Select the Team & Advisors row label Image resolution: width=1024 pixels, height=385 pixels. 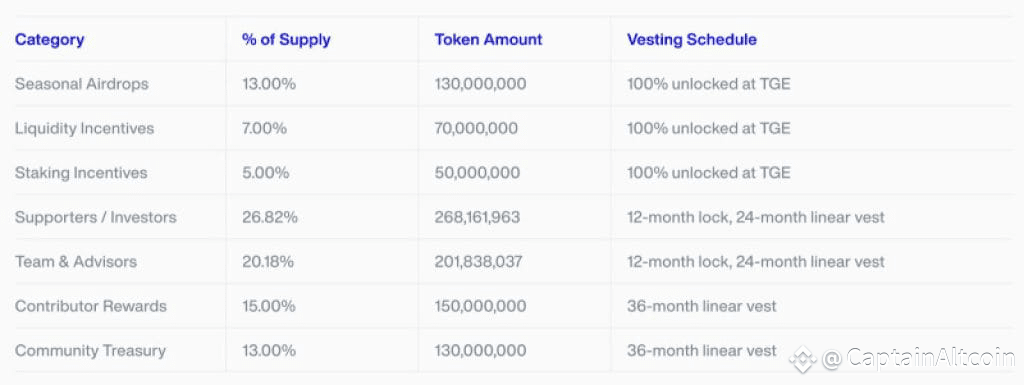coord(76,262)
